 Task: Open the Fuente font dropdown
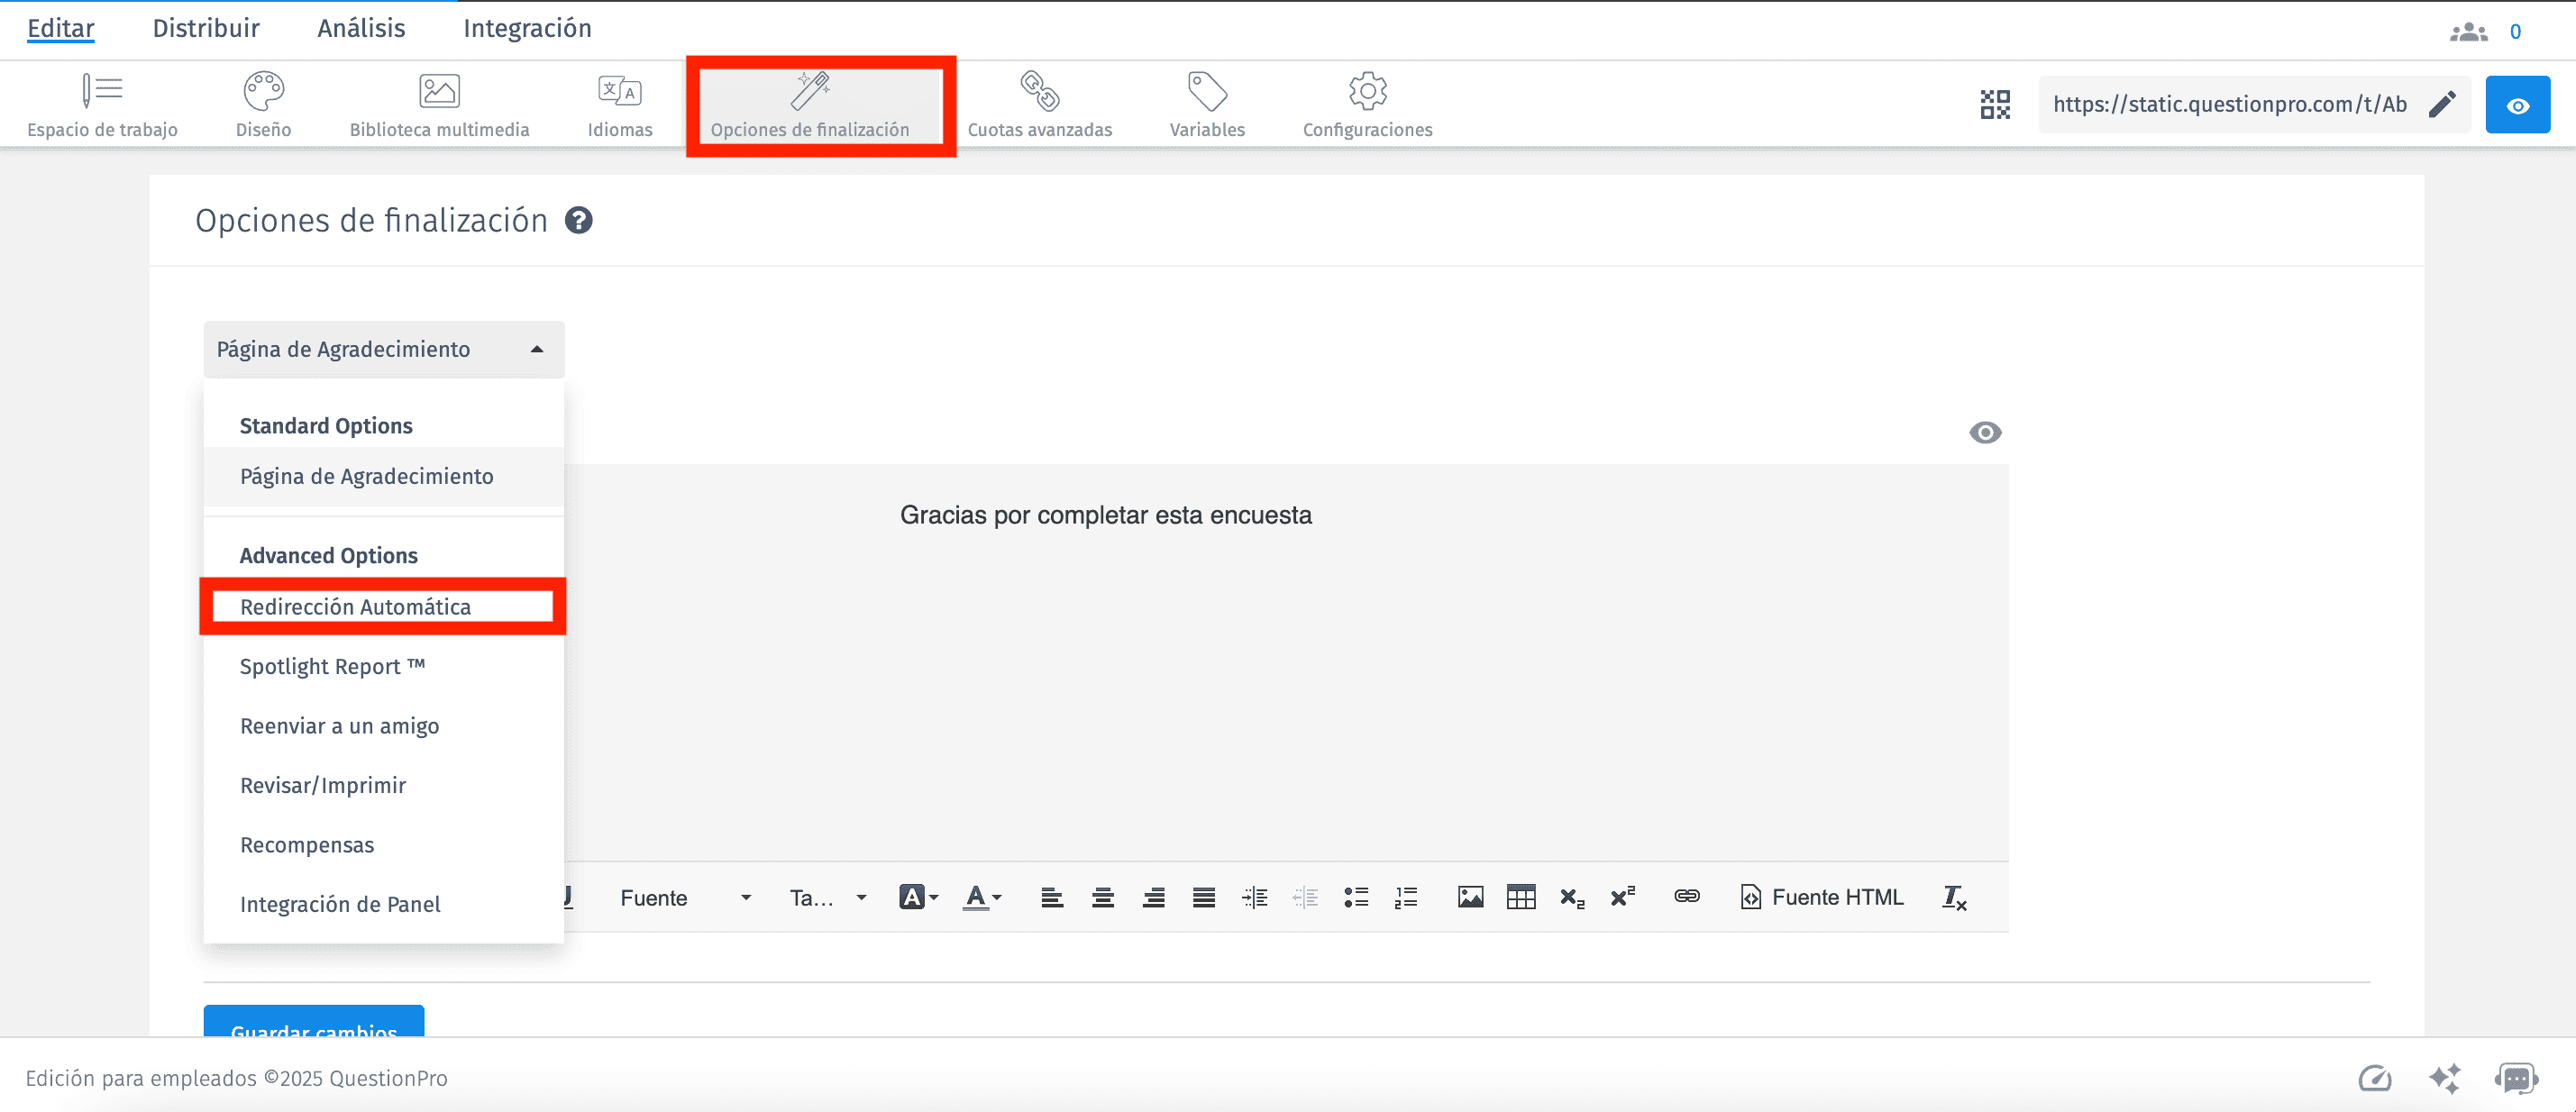pyautogui.click(x=685, y=897)
